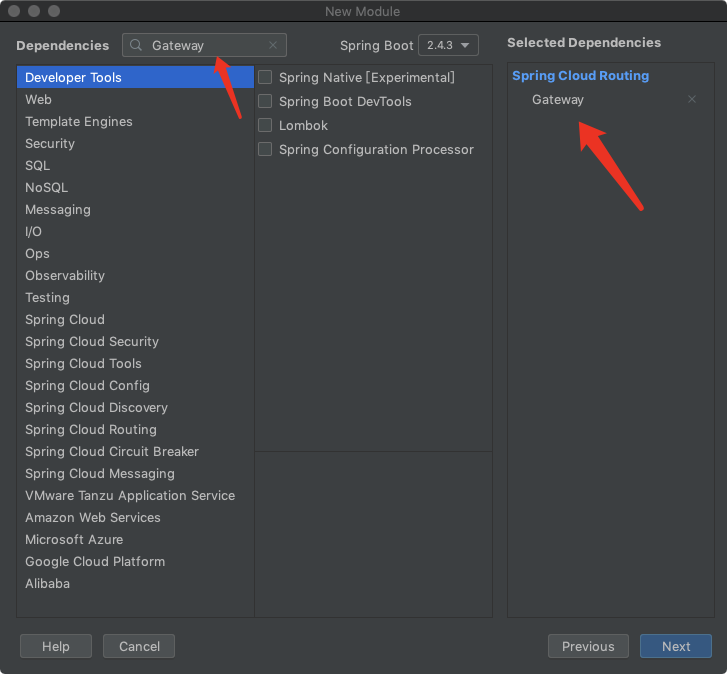Select the Web category
The image size is (727, 674).
point(135,99)
